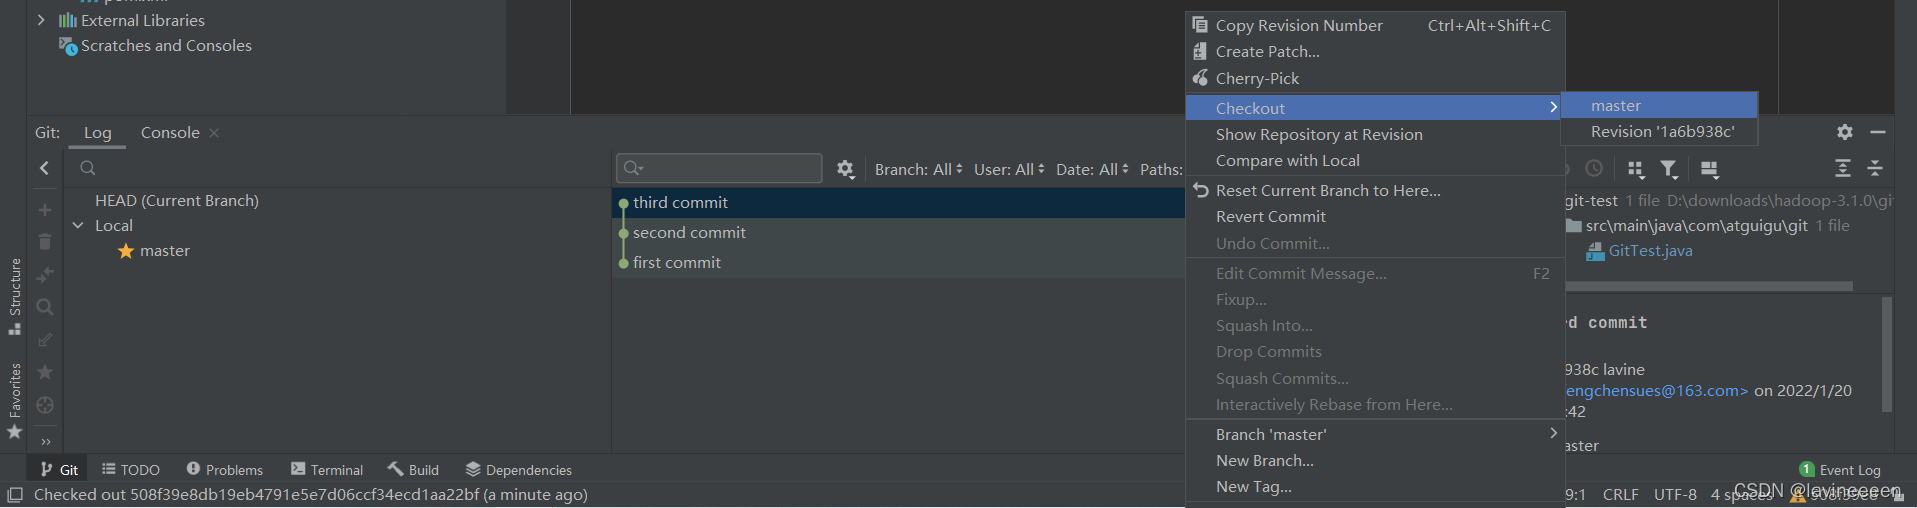Click the update selected branch pencil-arrow icon

click(x=44, y=340)
